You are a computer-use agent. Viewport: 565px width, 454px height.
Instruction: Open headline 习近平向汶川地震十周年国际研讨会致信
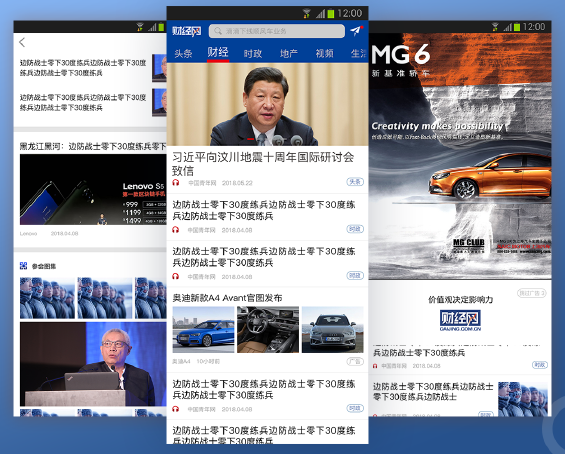(263, 164)
